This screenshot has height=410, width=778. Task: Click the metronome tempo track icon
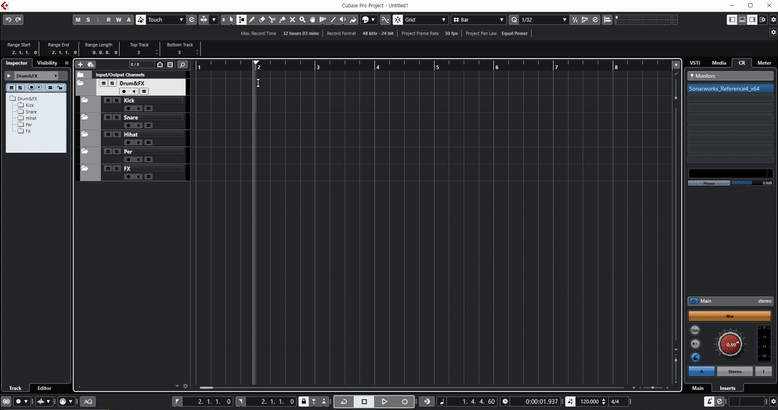click(x=570, y=402)
